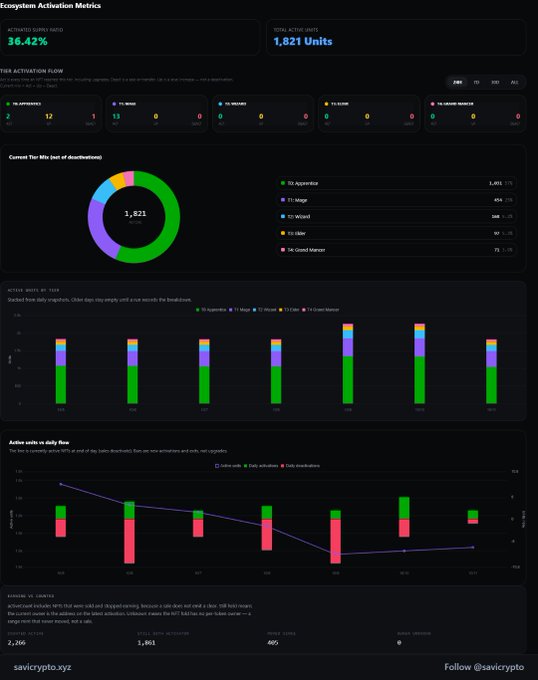This screenshot has width=538, height=680.
Task: Open the T2 Wizard activation flow card
Action: point(263,114)
